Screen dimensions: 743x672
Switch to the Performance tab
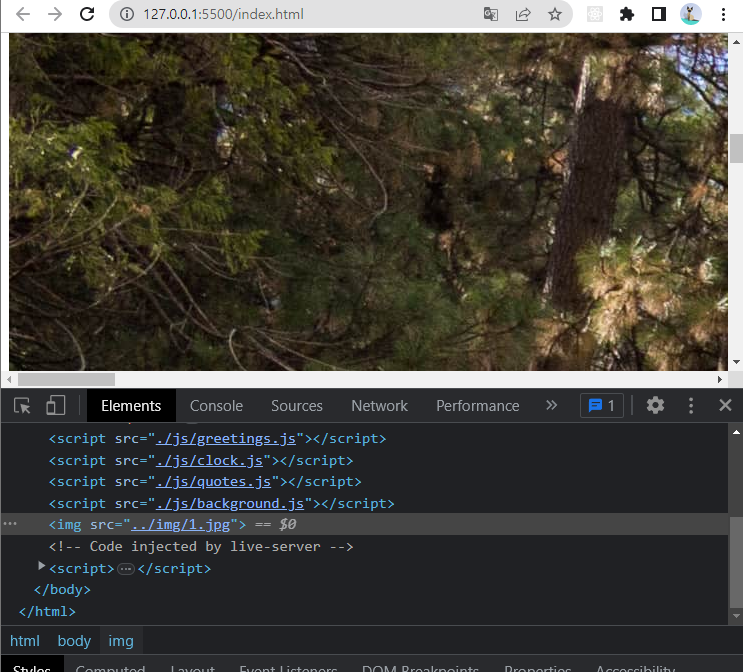tap(478, 406)
